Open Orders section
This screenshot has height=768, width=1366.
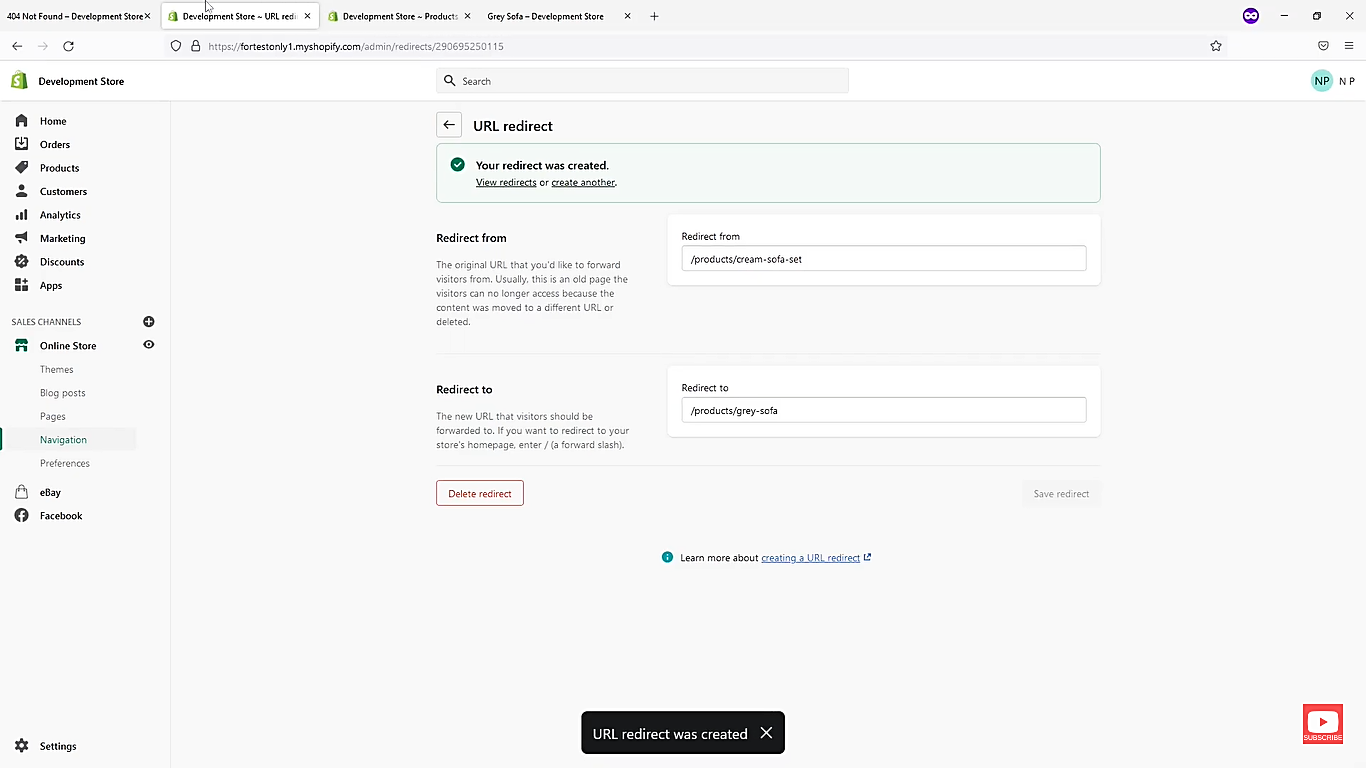(55, 144)
